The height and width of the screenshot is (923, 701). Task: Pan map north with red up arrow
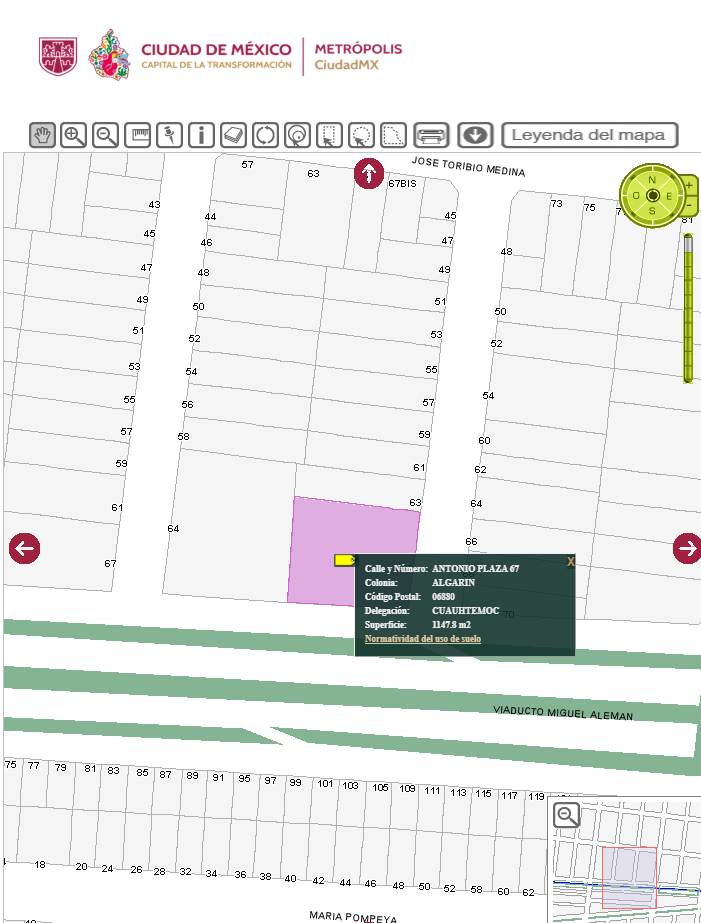pos(369,174)
